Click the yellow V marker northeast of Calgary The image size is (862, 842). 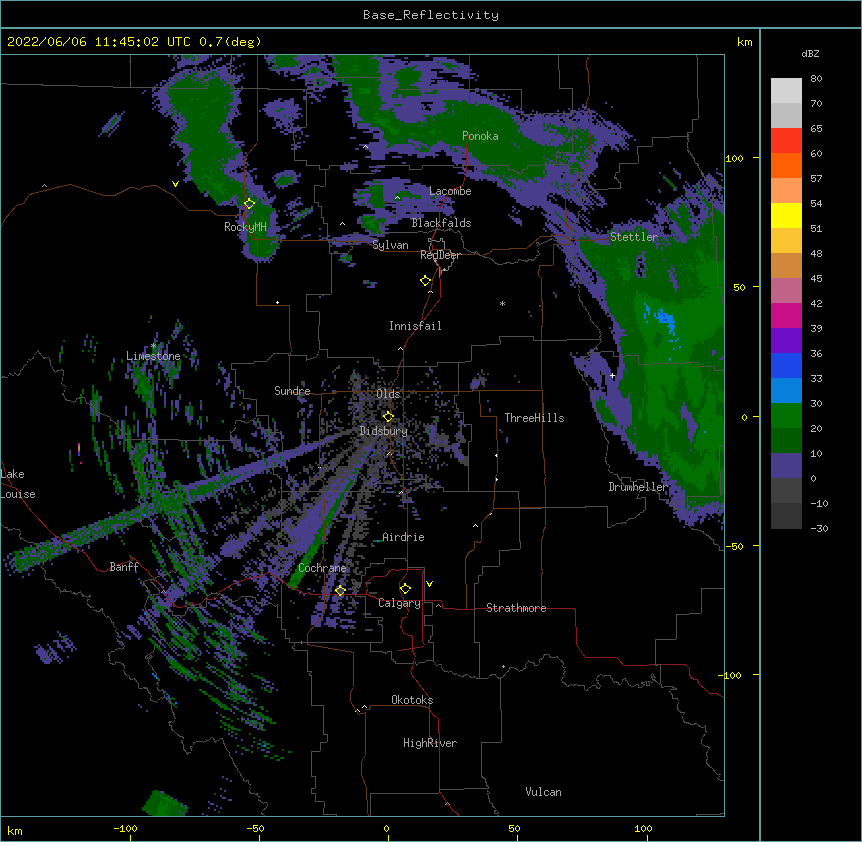click(429, 584)
